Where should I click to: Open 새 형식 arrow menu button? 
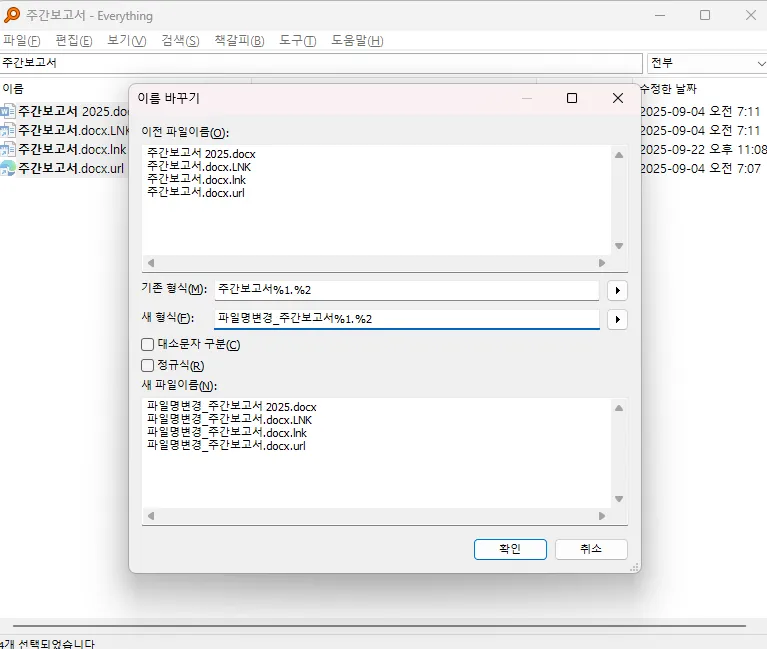click(x=617, y=319)
